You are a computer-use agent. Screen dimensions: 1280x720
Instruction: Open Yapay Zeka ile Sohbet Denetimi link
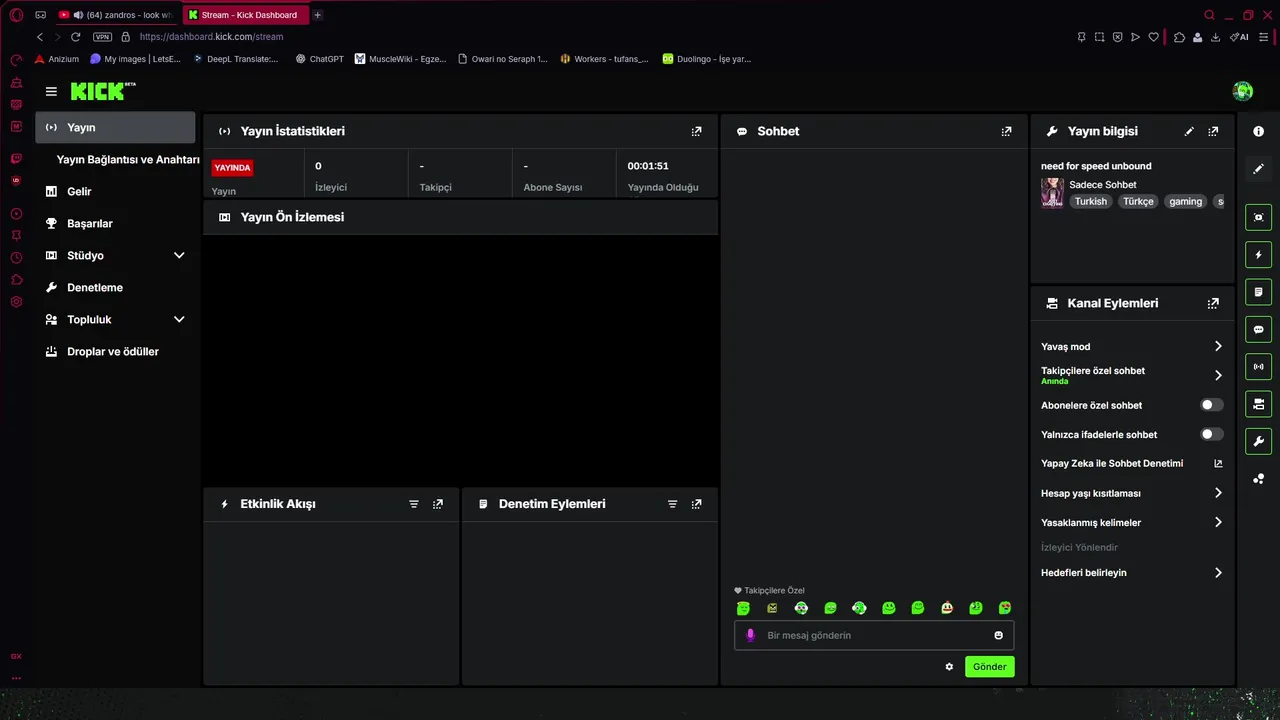pos(1132,464)
